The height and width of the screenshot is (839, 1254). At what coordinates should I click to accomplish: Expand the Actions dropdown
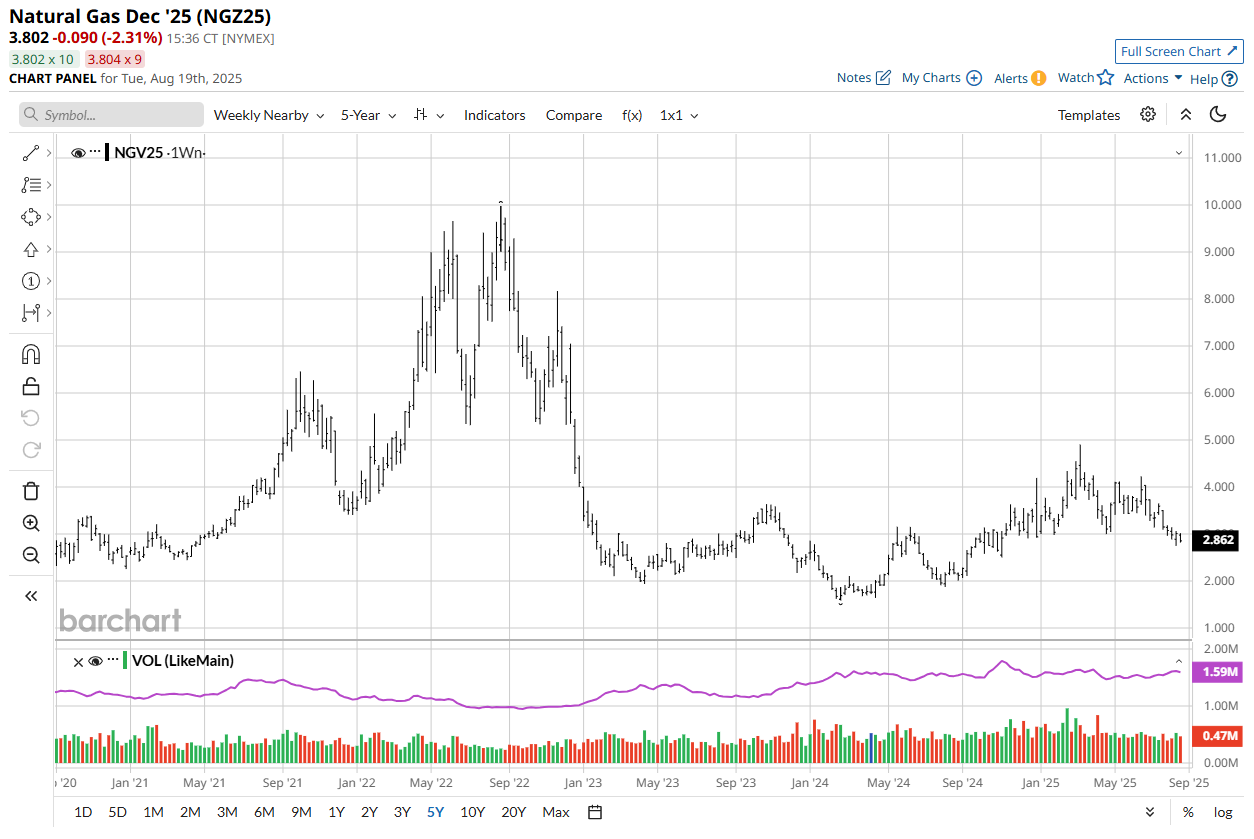[x=1153, y=78]
